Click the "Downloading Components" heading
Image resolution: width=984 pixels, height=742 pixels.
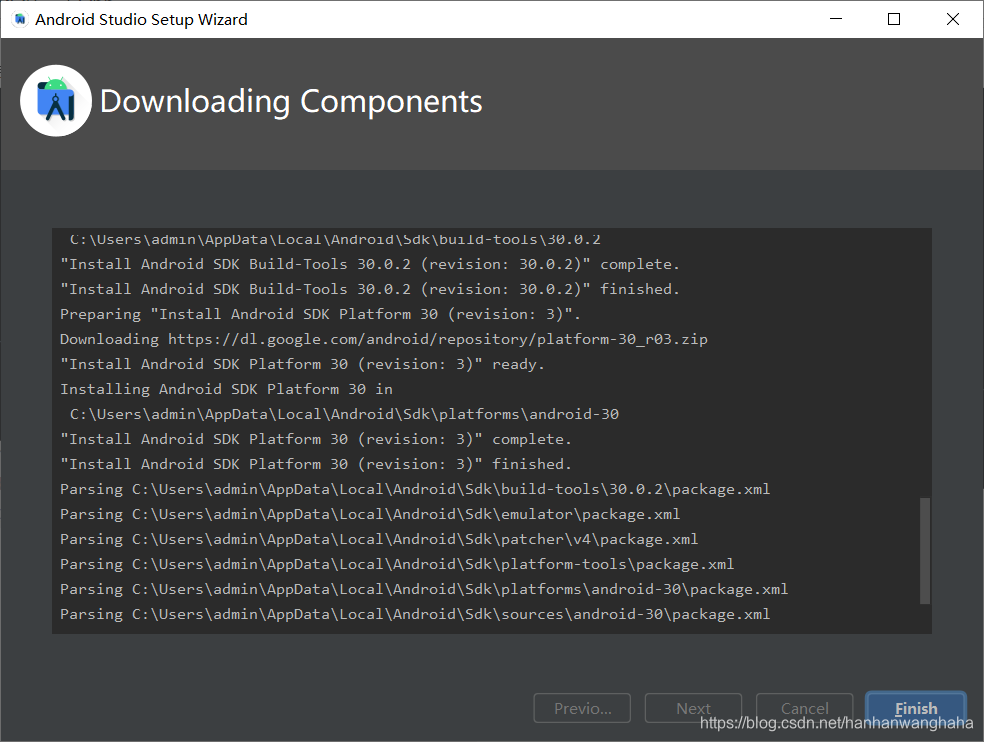click(291, 102)
